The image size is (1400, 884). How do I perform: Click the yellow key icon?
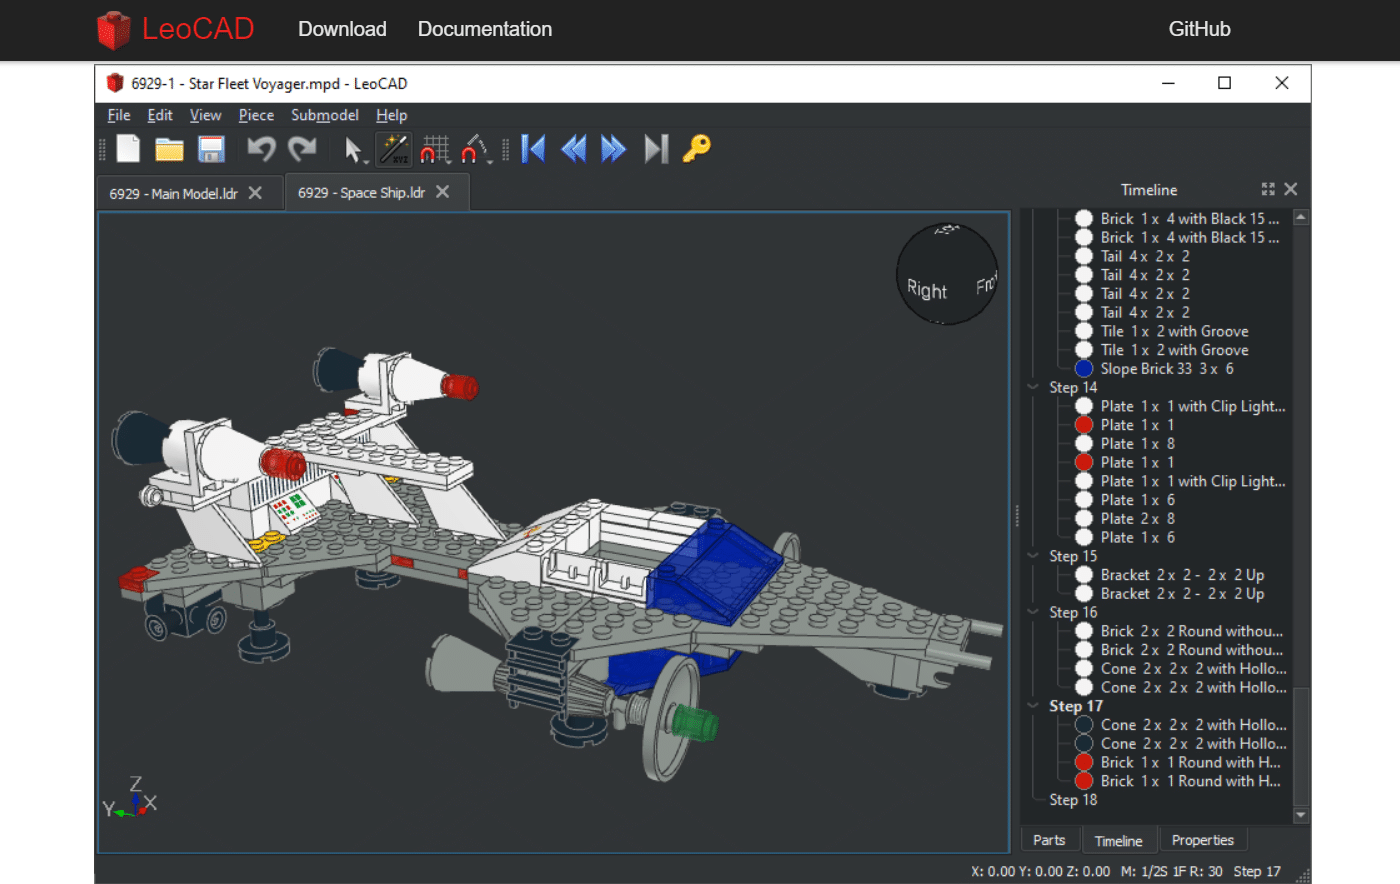pos(697,149)
